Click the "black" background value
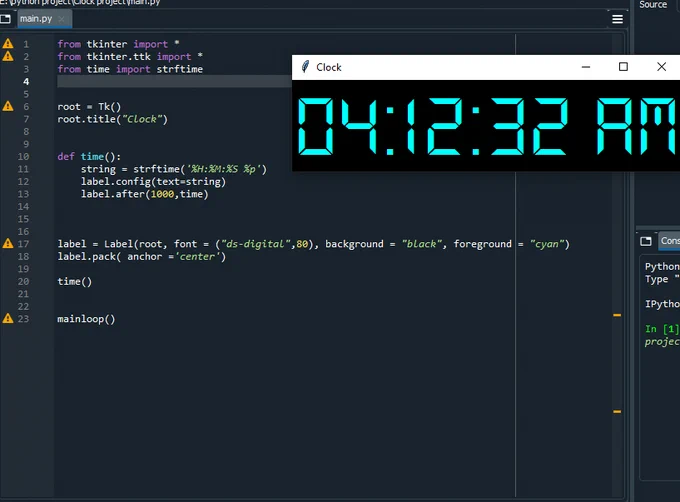Image resolution: width=680 pixels, height=502 pixels. (421, 244)
